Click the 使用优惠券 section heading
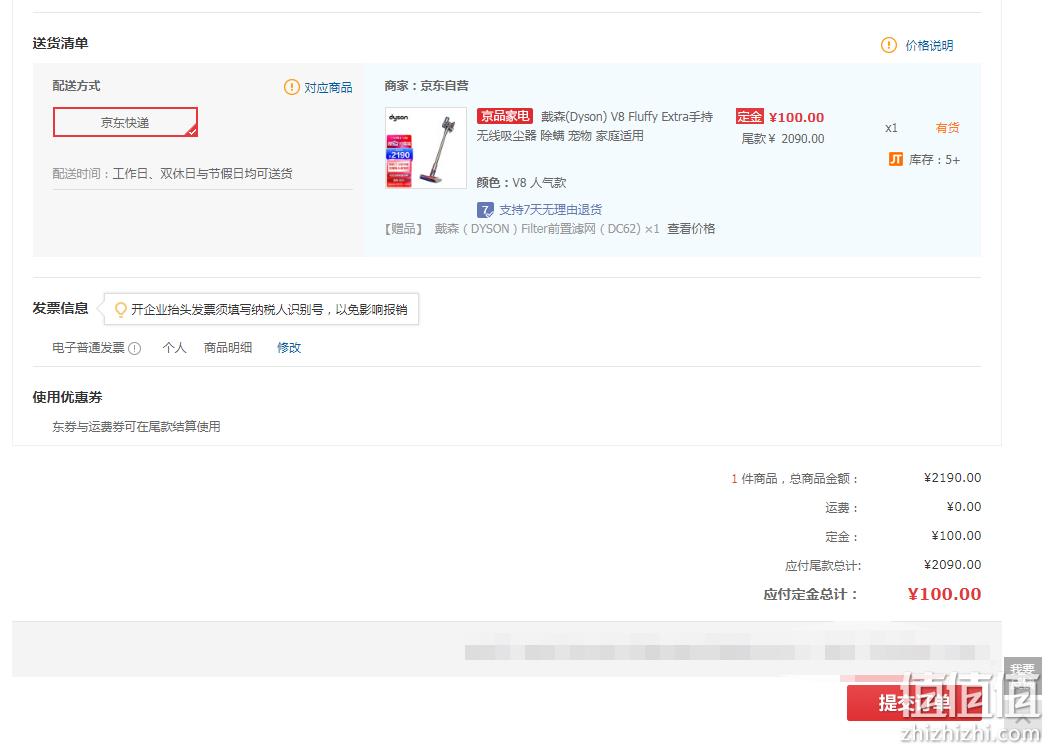 [x=68, y=397]
